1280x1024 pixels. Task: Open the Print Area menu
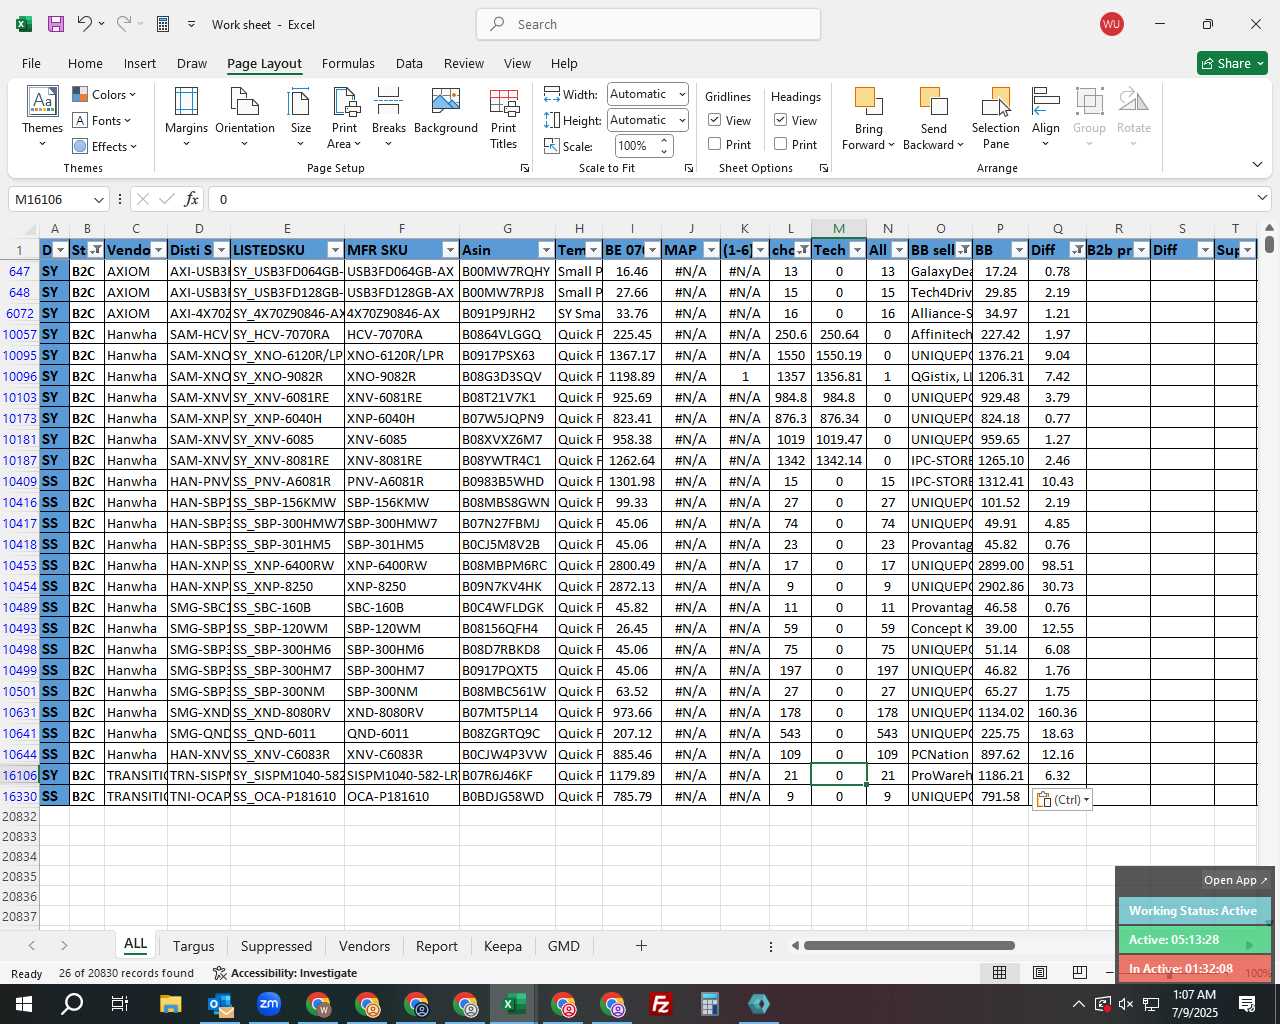coord(345,118)
